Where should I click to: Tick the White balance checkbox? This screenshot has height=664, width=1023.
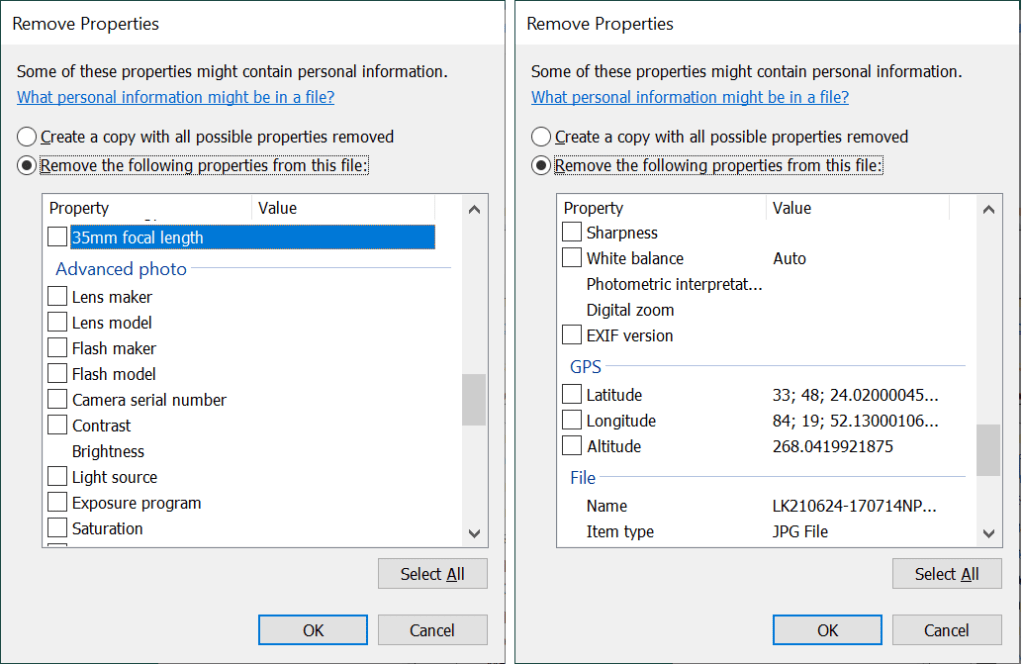[x=572, y=258]
